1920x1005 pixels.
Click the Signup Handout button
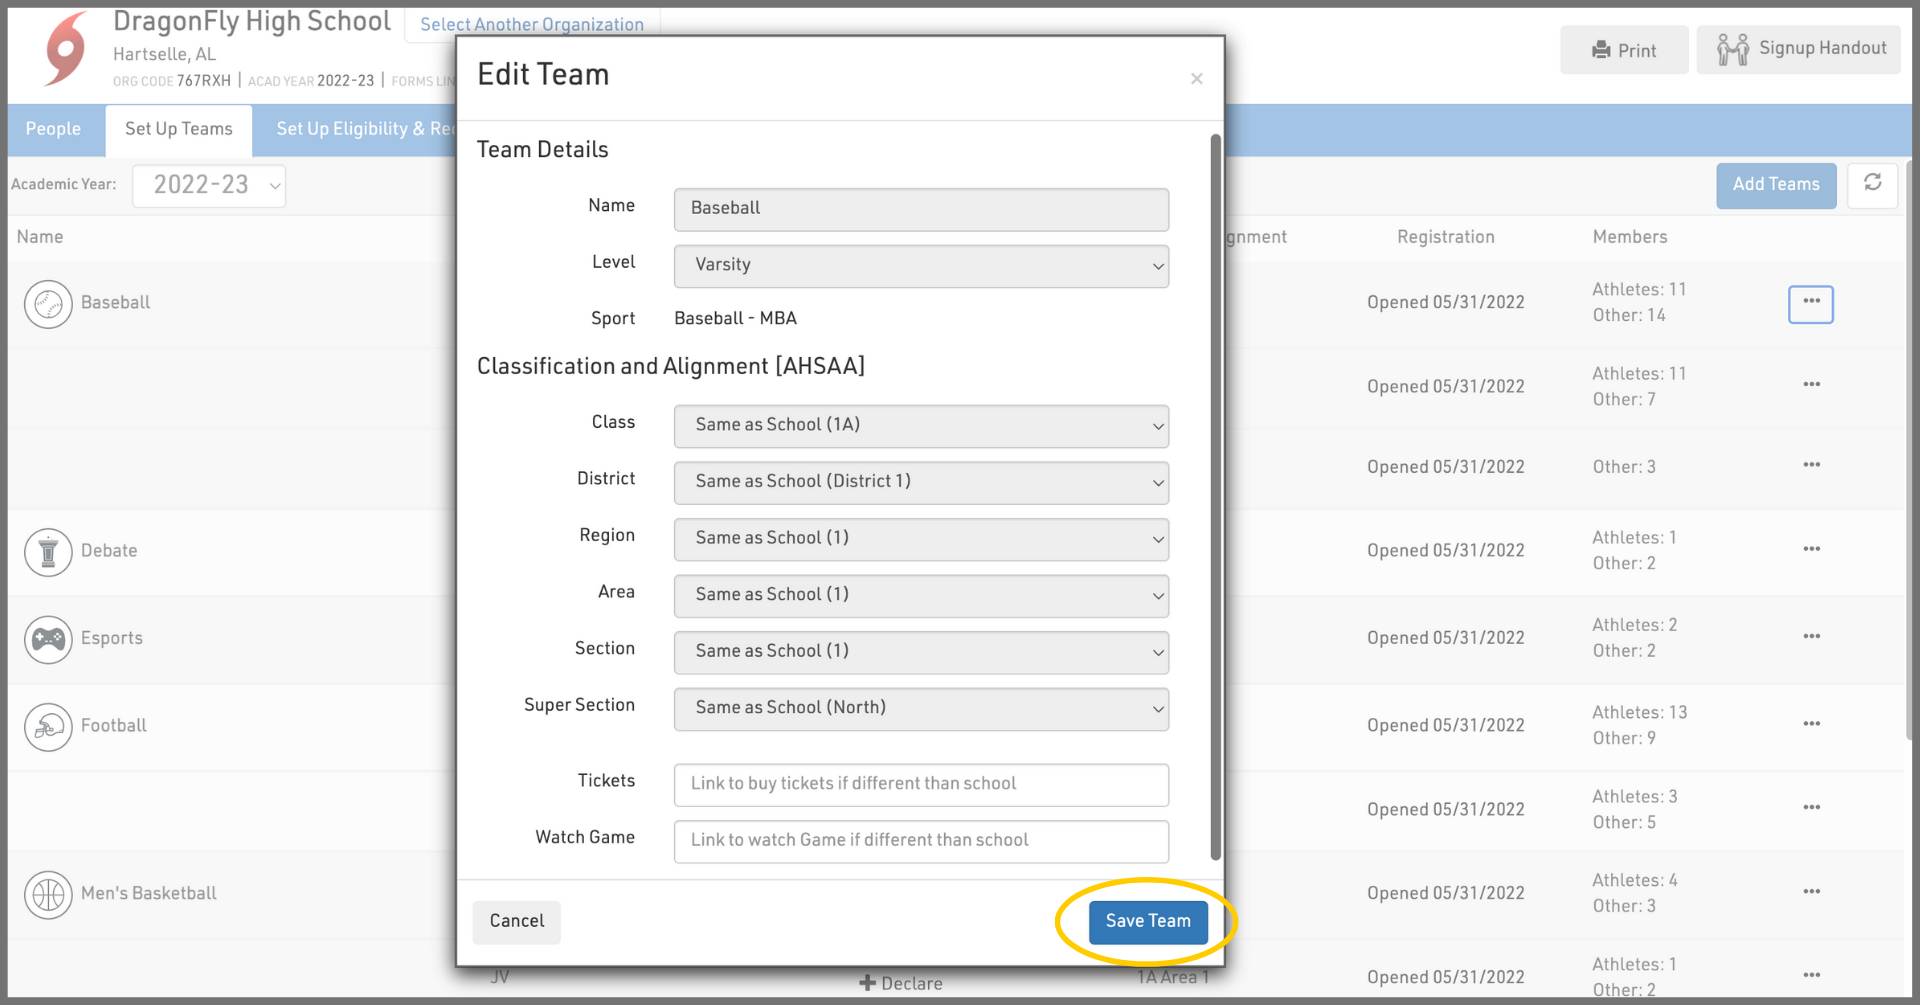pyautogui.click(x=1800, y=50)
